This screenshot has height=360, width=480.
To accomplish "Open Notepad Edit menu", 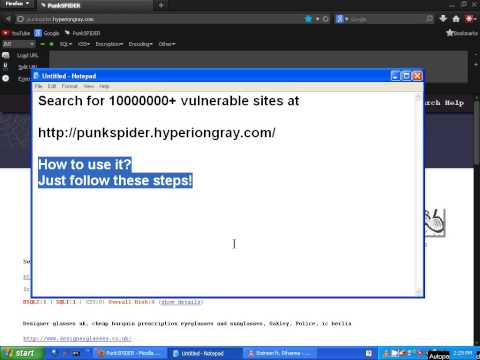I will 52,86.
